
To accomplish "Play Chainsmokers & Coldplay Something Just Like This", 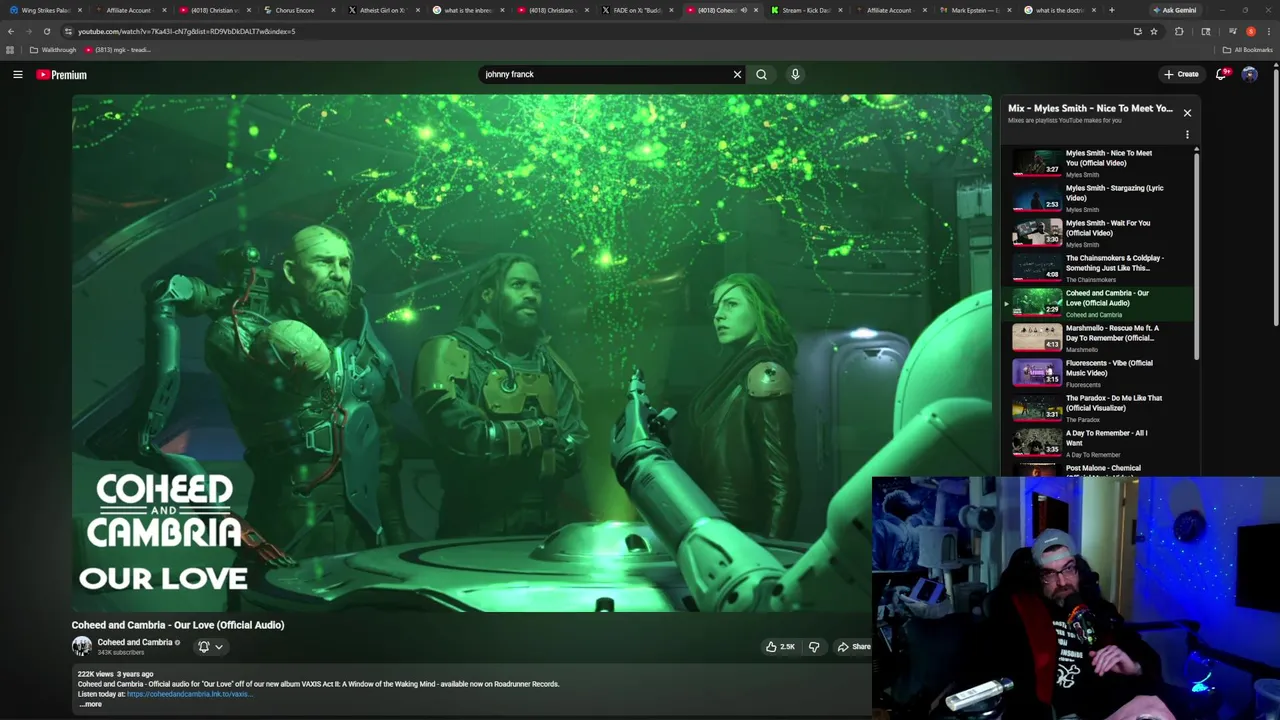I will point(1100,268).
